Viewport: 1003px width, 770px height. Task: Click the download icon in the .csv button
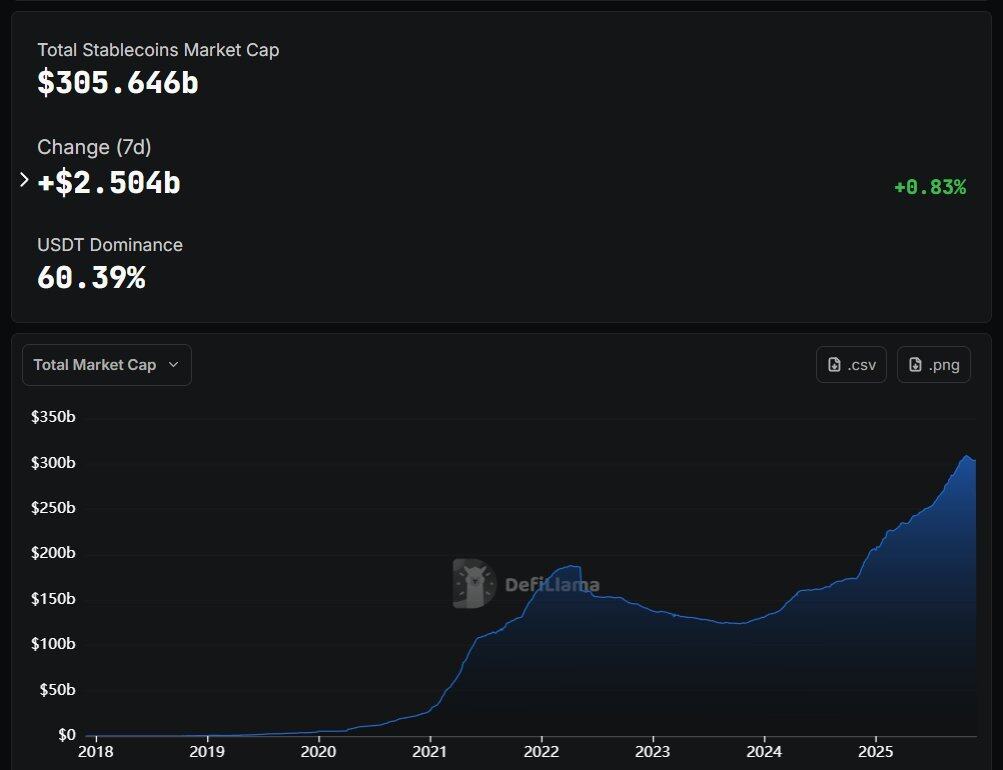click(834, 365)
